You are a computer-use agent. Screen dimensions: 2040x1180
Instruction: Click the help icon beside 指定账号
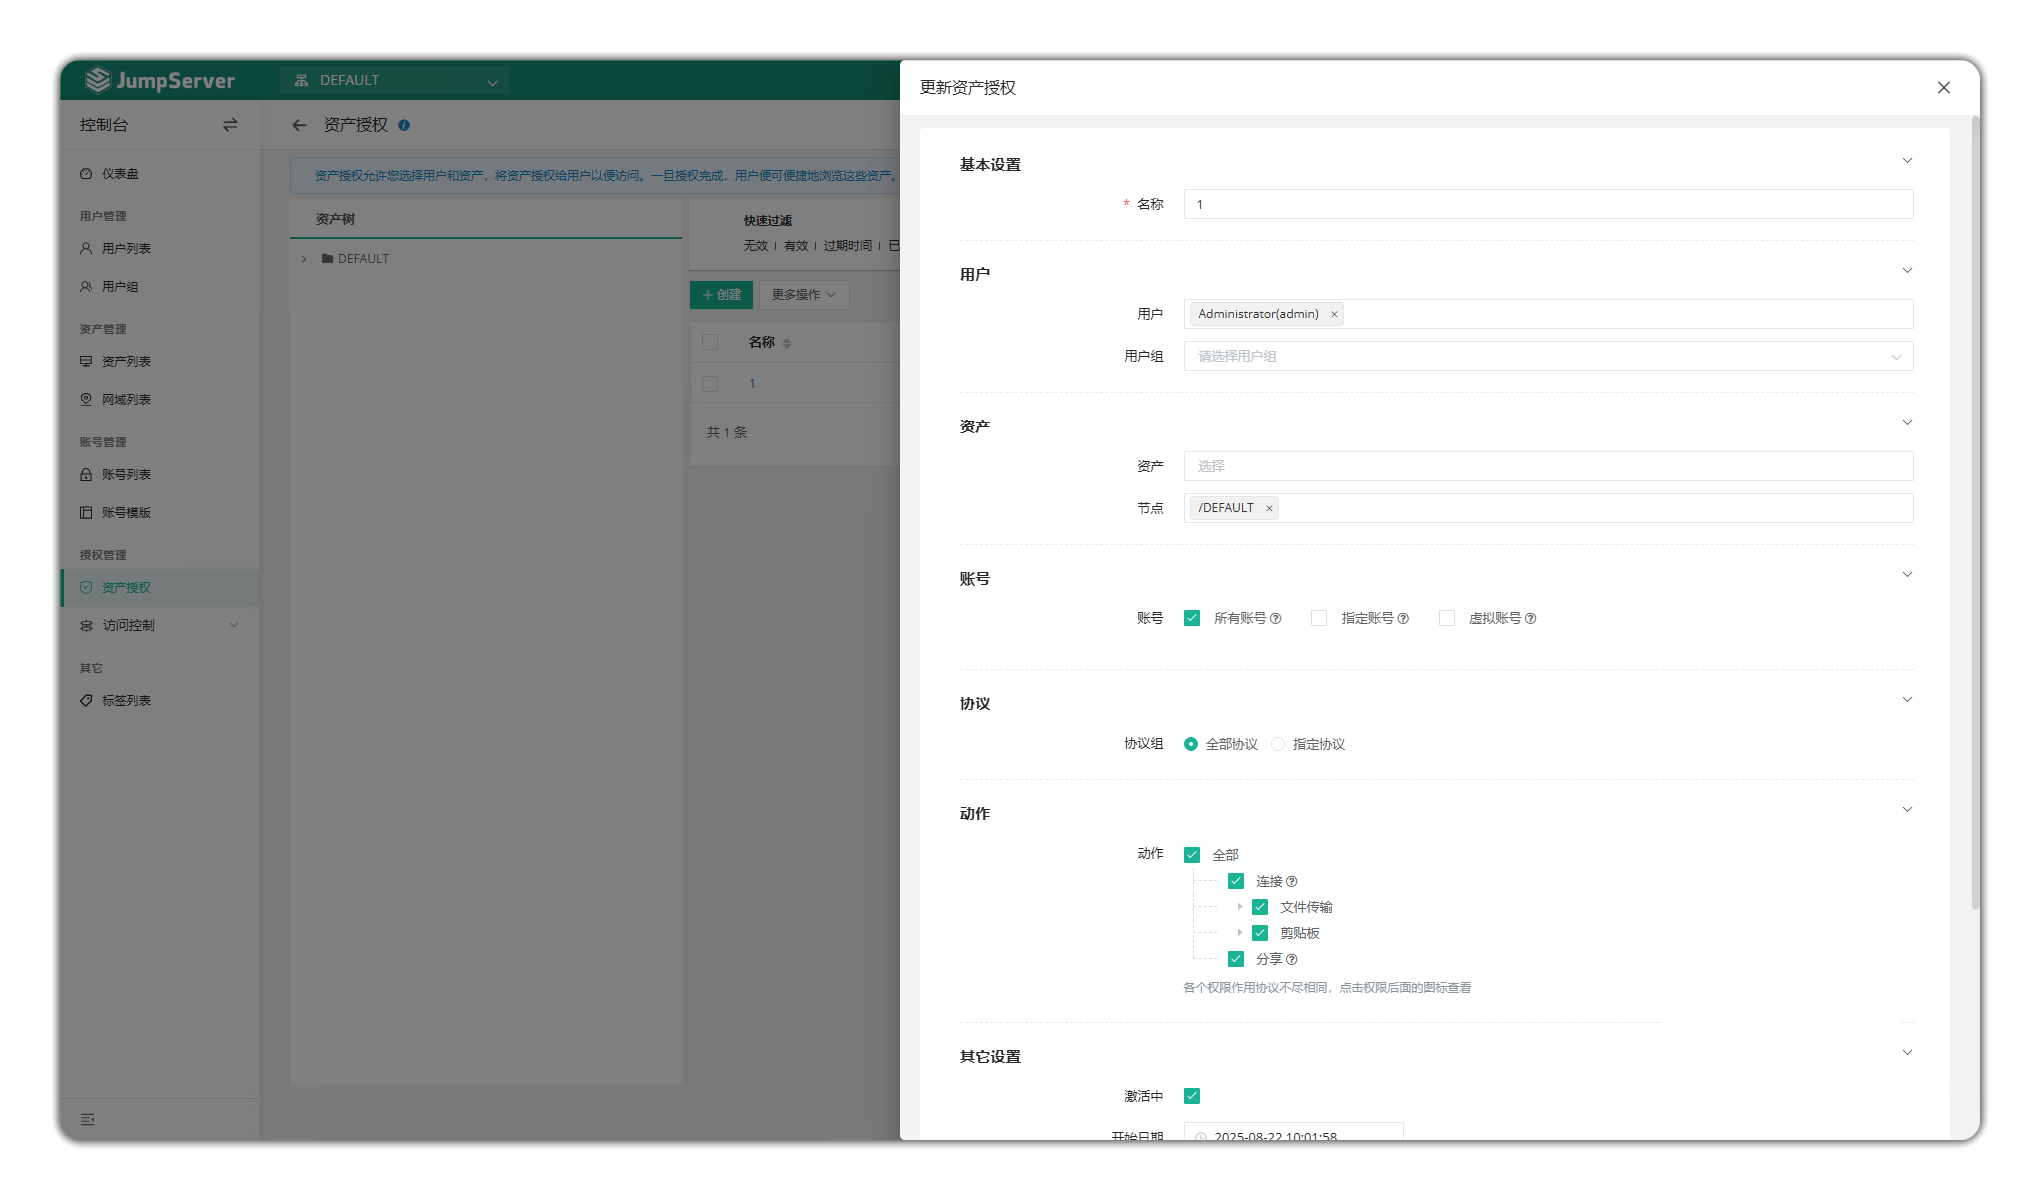point(1403,619)
